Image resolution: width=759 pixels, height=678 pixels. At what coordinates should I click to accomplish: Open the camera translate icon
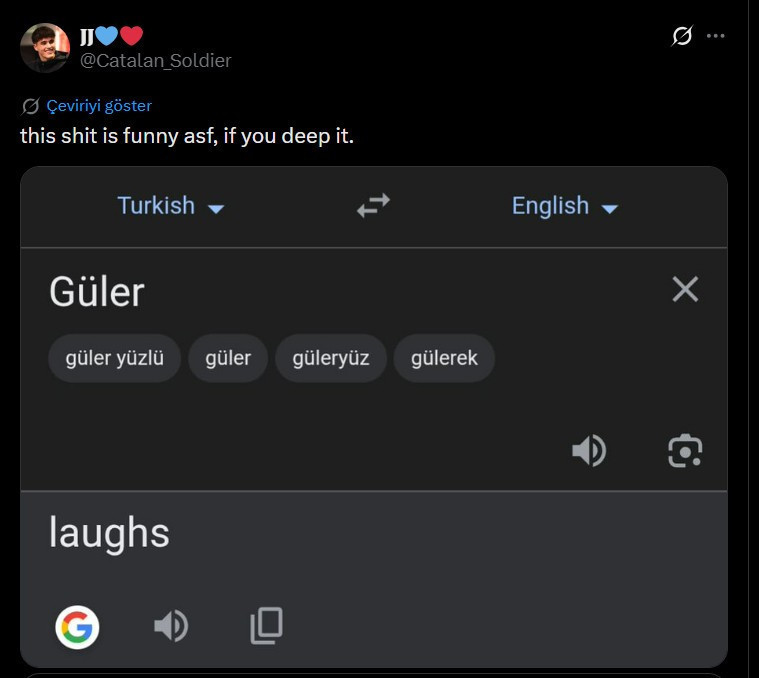685,451
